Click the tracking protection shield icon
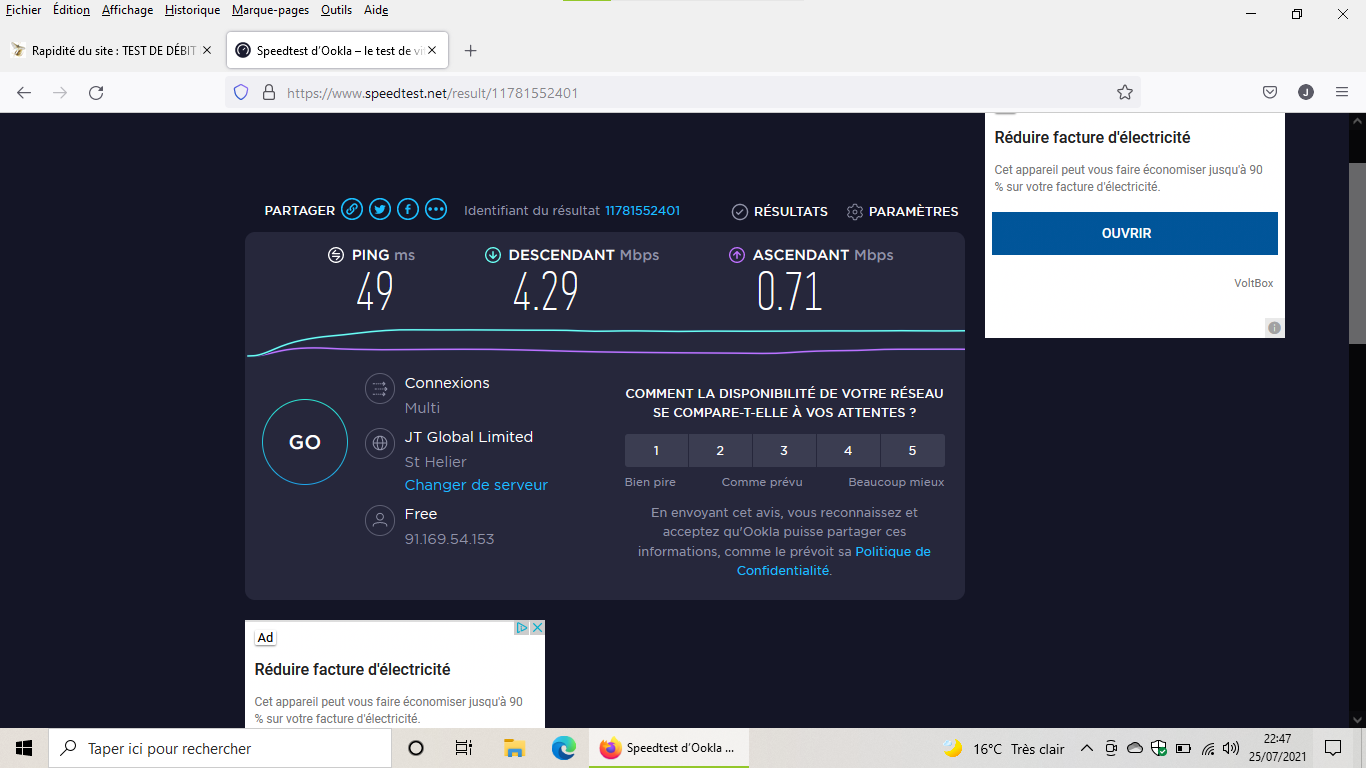Viewport: 1366px width, 768px height. point(240,92)
